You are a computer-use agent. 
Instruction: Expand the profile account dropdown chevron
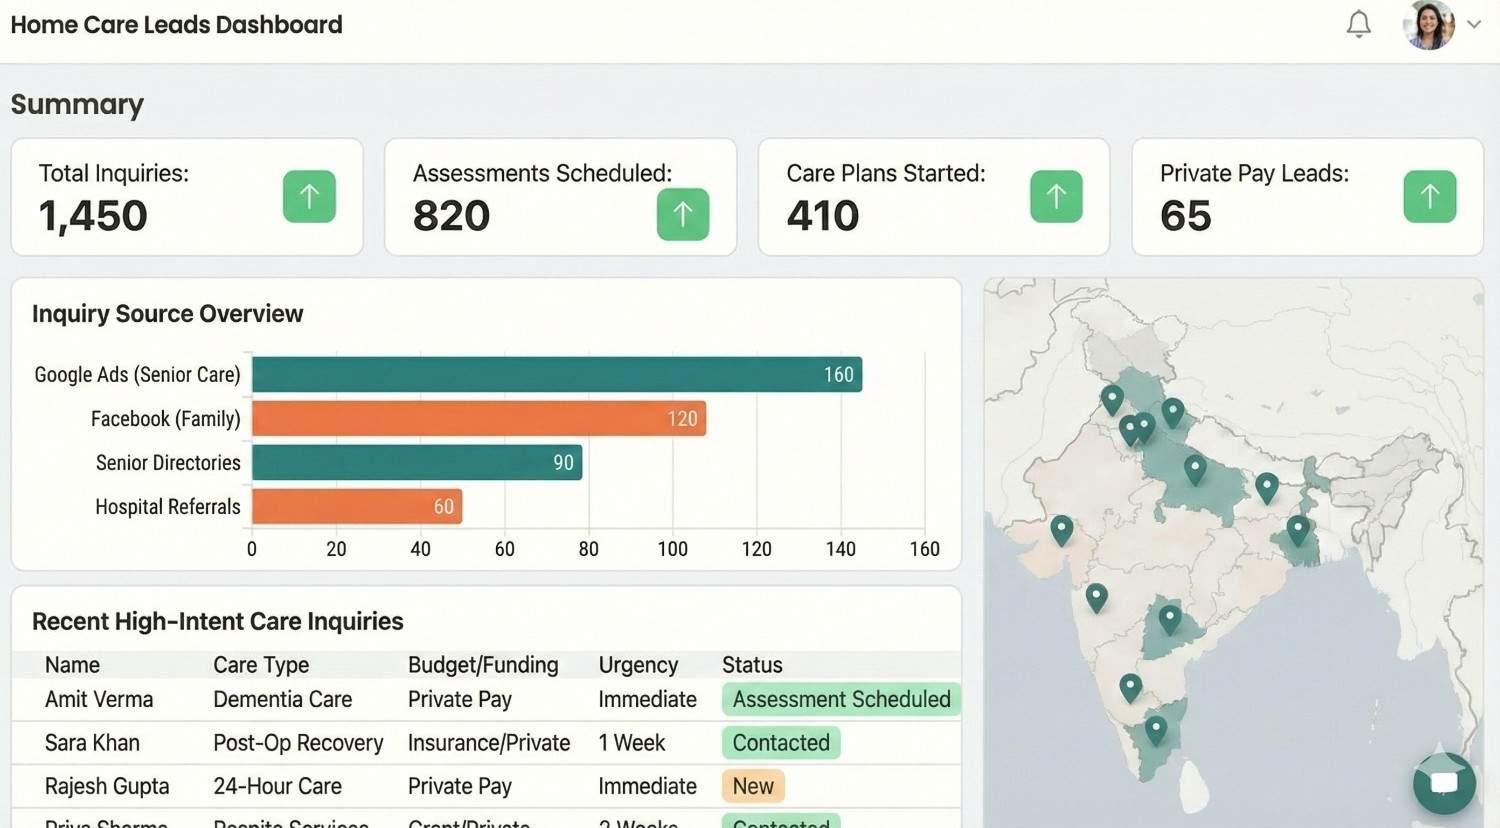[x=1473, y=26]
